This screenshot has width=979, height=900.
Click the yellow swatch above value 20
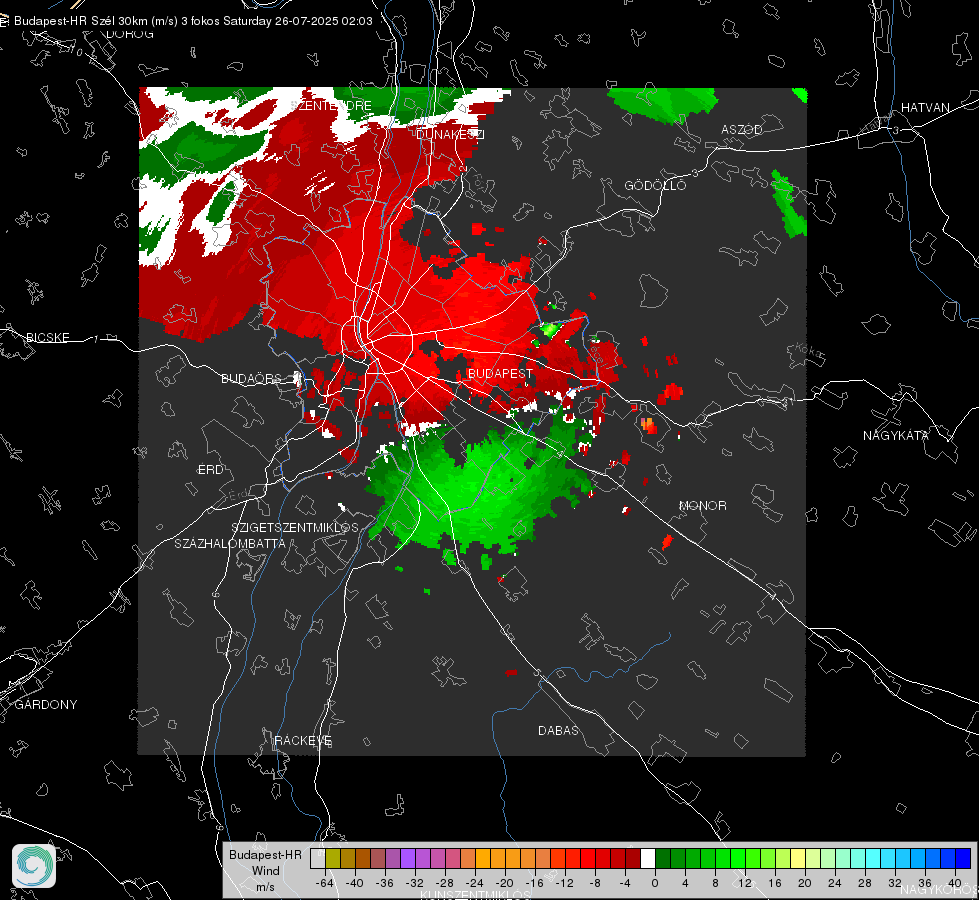[x=798, y=859]
